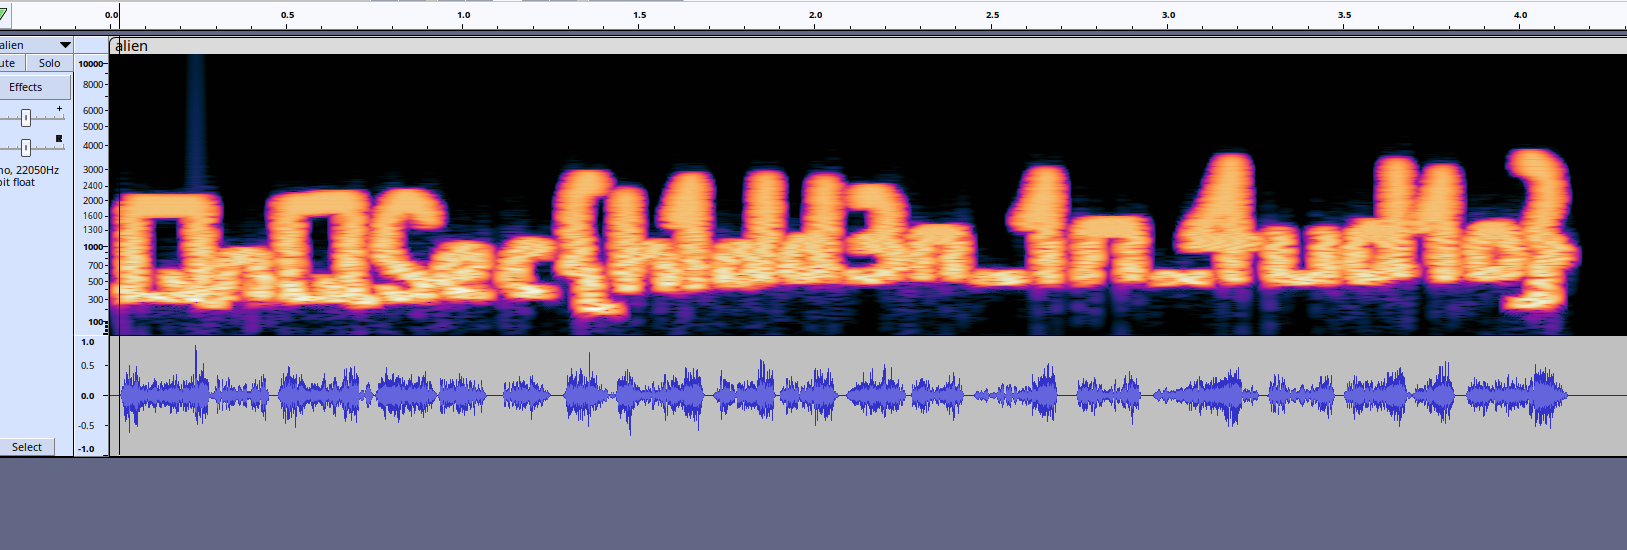
Task: Click the timeline ruler at 4.0 seconds
Action: (1520, 17)
